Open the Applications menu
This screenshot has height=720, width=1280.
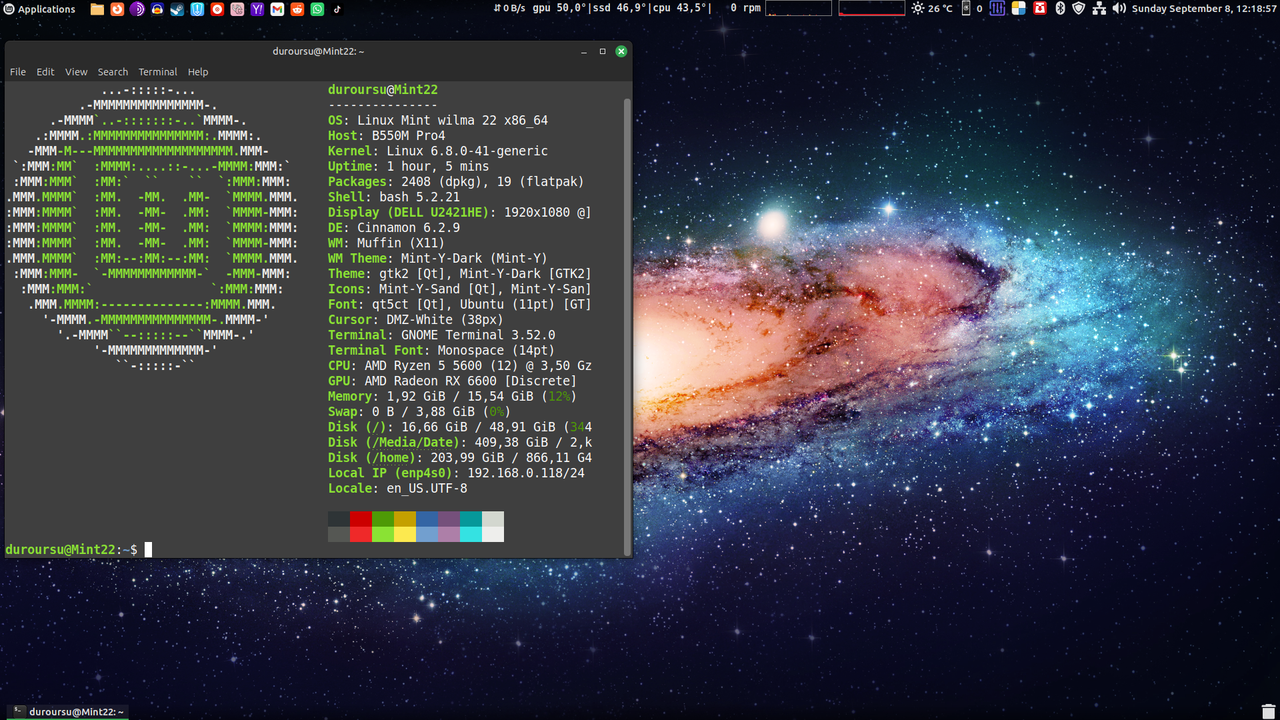[40, 9]
